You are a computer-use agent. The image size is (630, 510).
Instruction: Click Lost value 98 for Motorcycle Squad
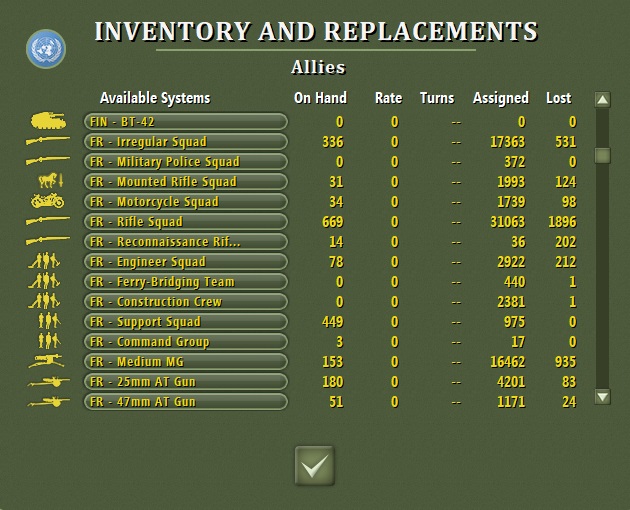(x=569, y=202)
